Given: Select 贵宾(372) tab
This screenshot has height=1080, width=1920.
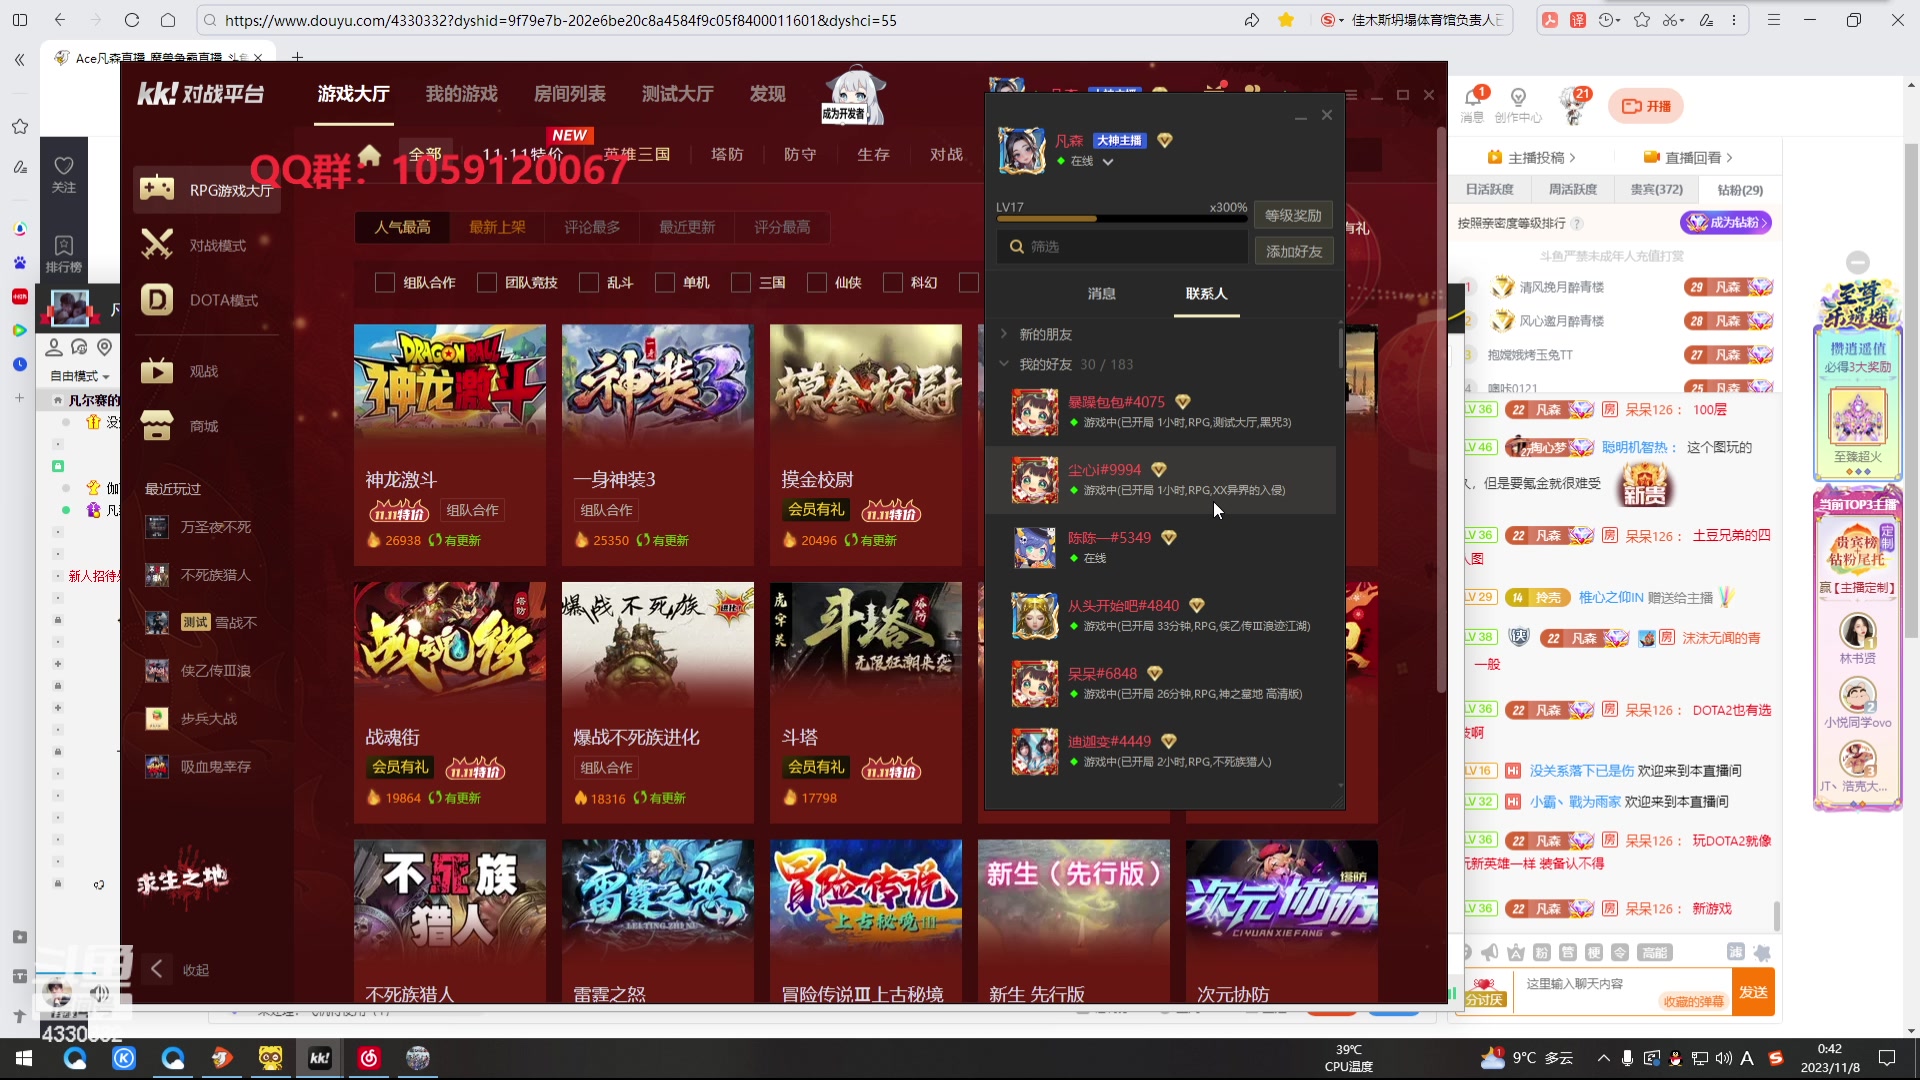Looking at the screenshot, I should (x=1656, y=190).
